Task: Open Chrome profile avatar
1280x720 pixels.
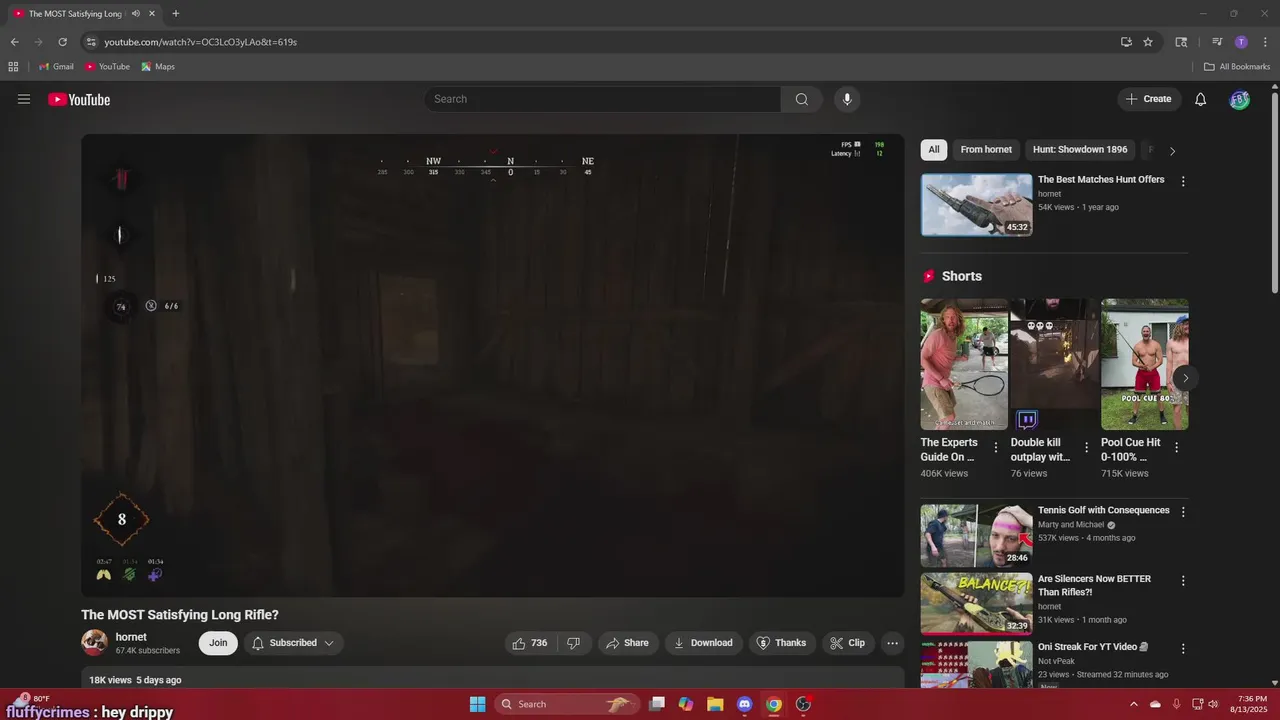Action: pos(1241,42)
